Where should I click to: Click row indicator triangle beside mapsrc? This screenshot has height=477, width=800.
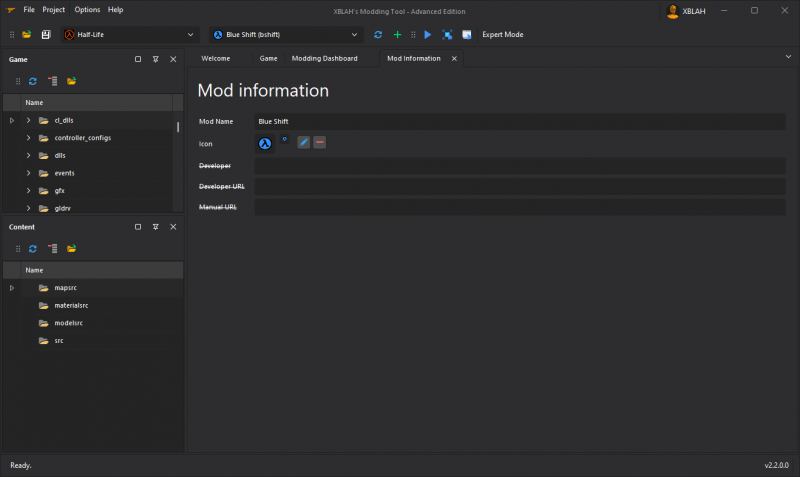12,288
